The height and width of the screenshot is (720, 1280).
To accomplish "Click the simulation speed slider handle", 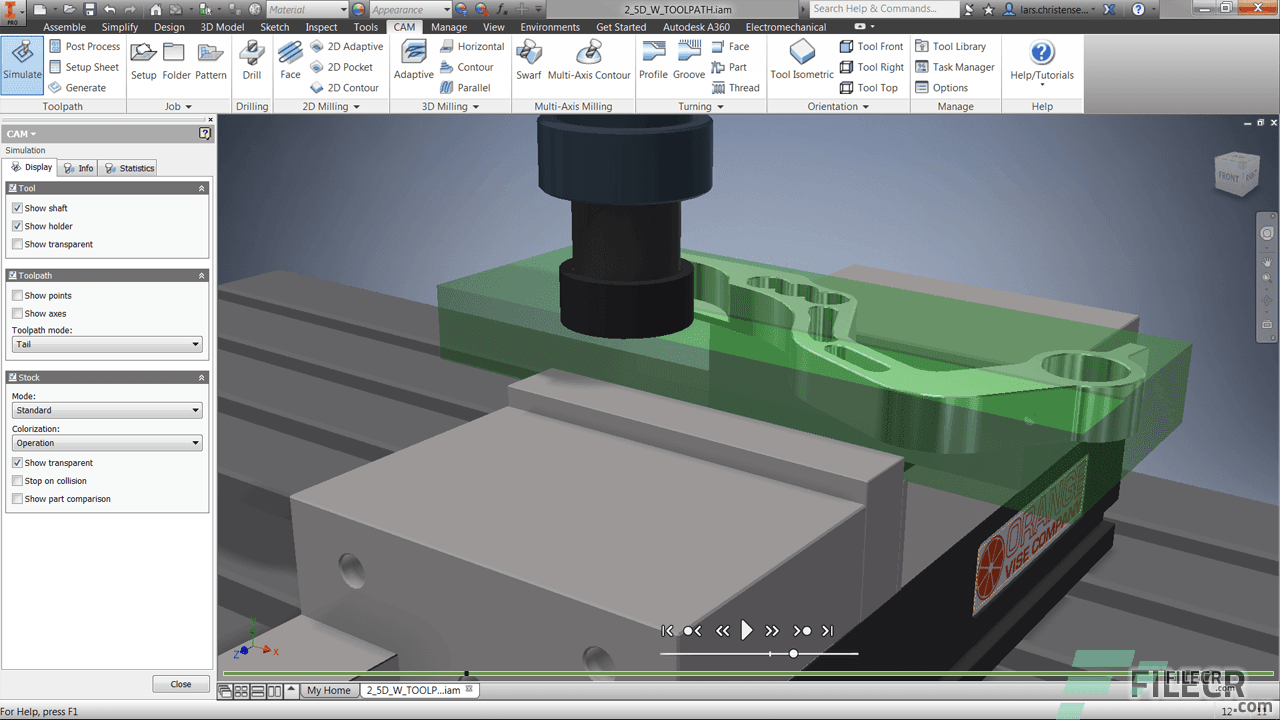I will tap(793, 654).
